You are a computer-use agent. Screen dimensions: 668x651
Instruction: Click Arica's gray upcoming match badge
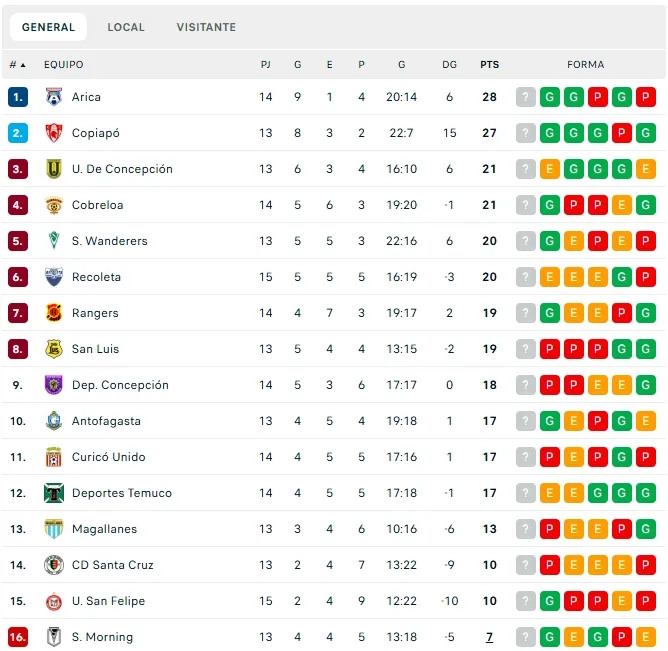[526, 97]
